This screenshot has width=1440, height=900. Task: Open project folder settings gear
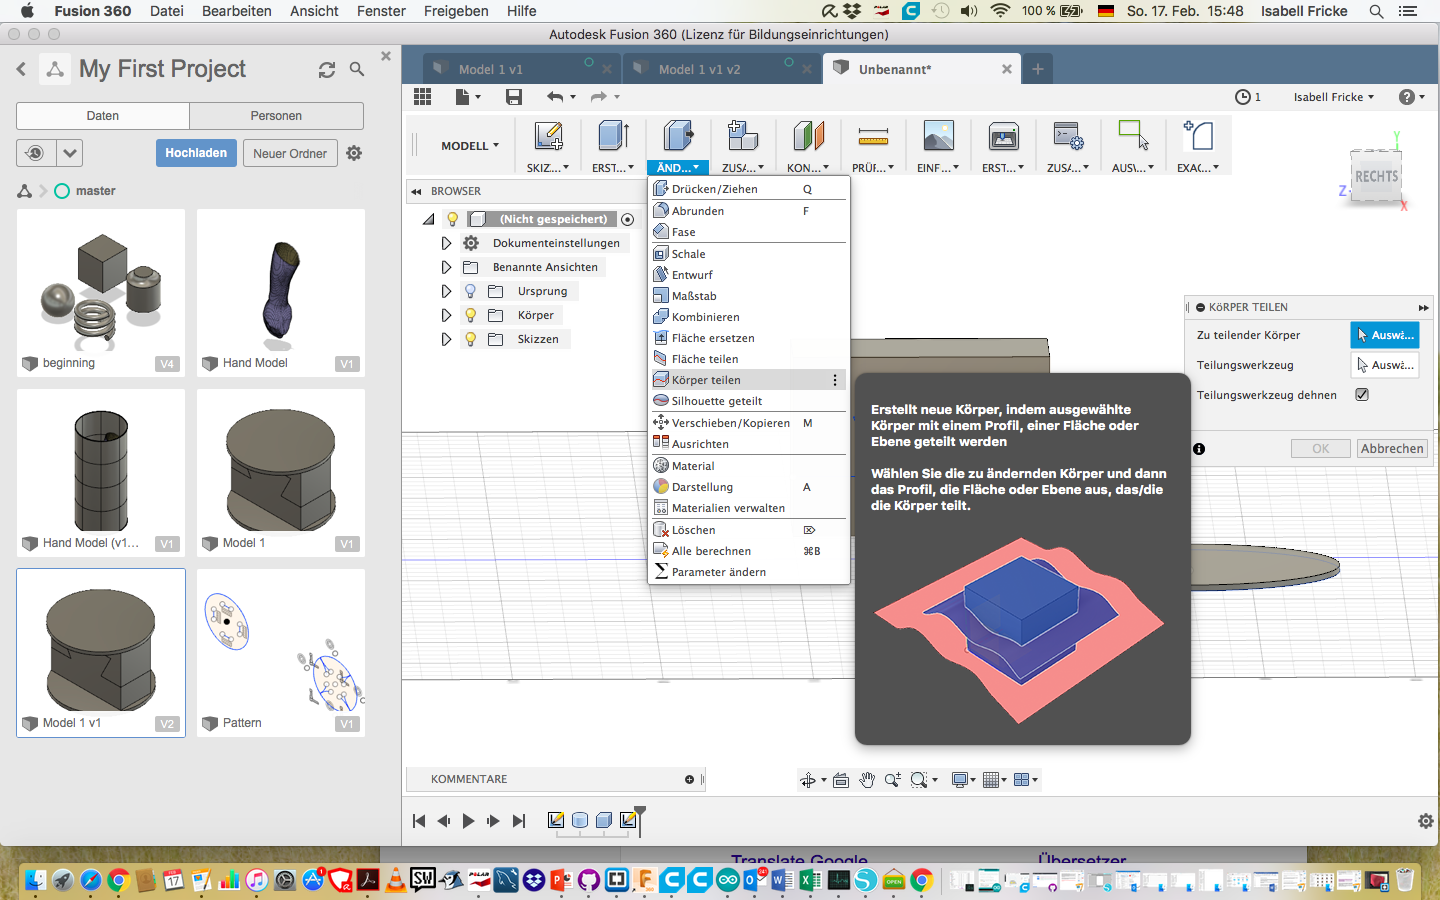tap(354, 153)
